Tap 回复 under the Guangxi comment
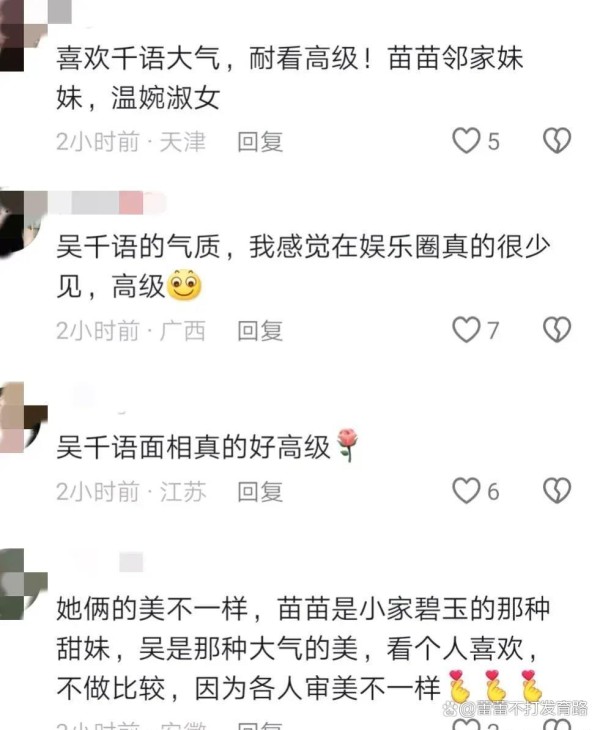The width and height of the screenshot is (600, 730). click(260, 331)
